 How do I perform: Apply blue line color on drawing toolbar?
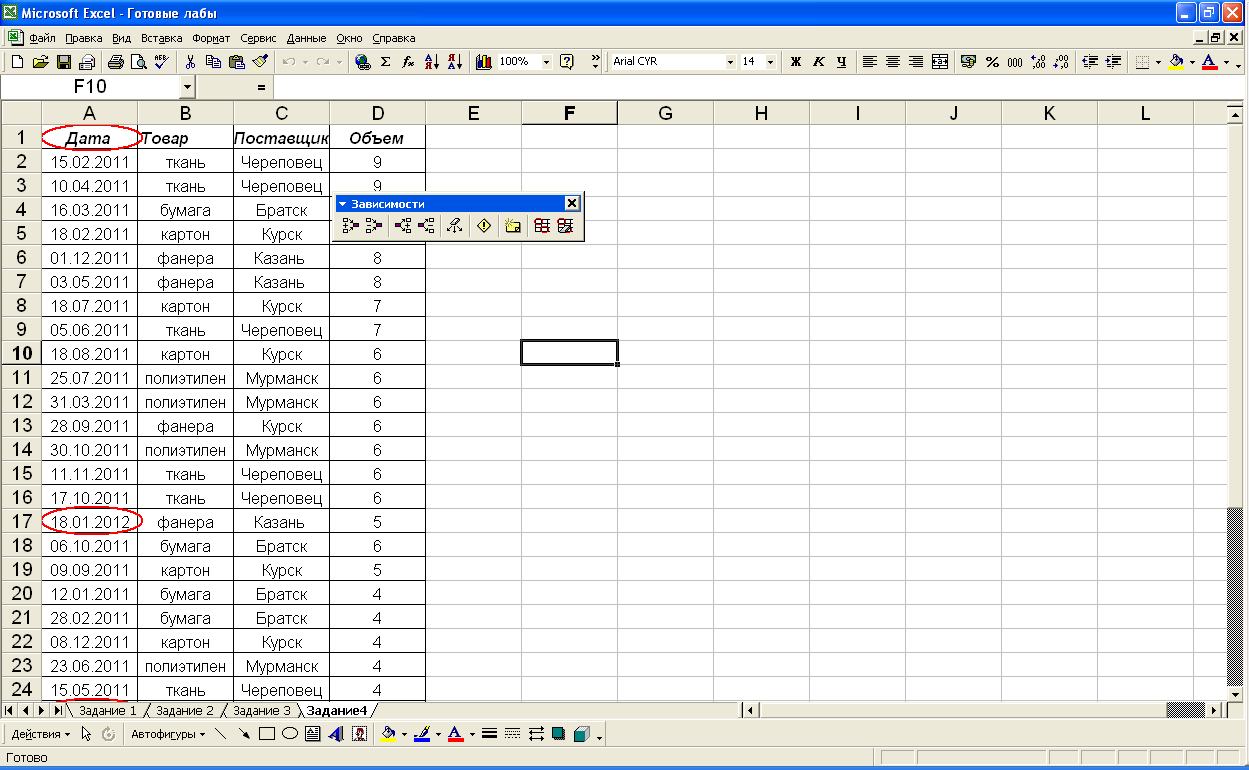421,734
